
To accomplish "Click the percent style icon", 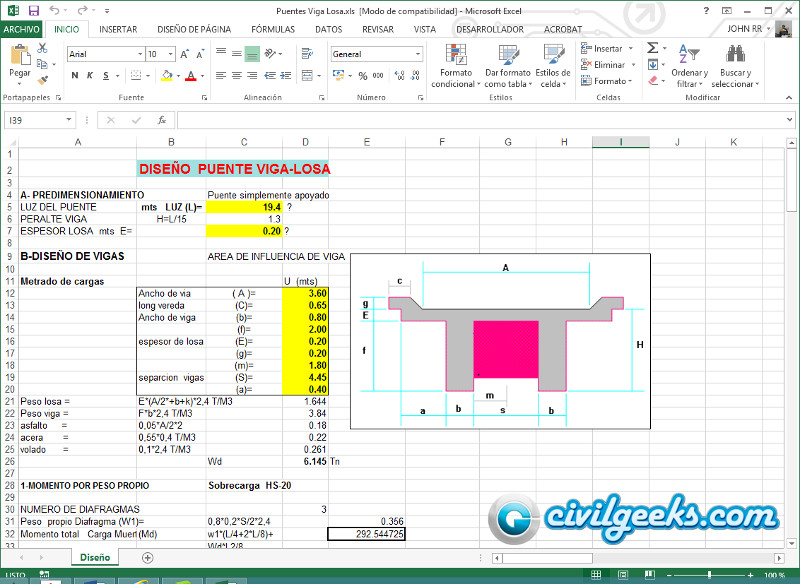I will (364, 75).
